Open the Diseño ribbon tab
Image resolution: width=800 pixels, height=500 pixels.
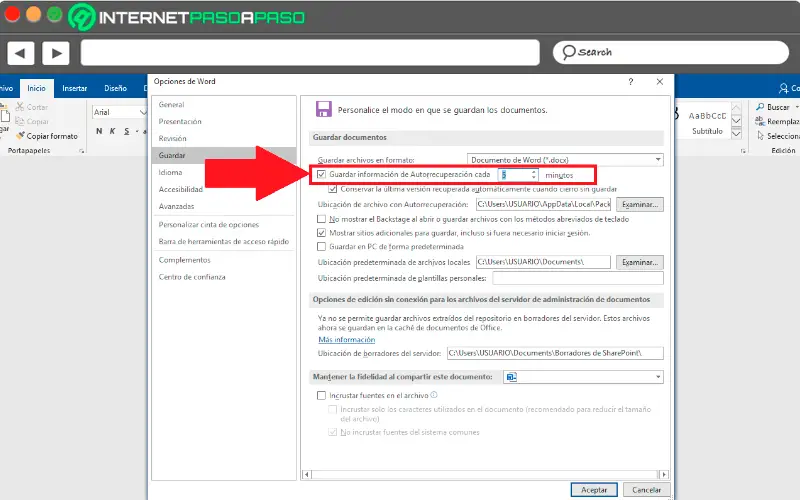pos(116,88)
